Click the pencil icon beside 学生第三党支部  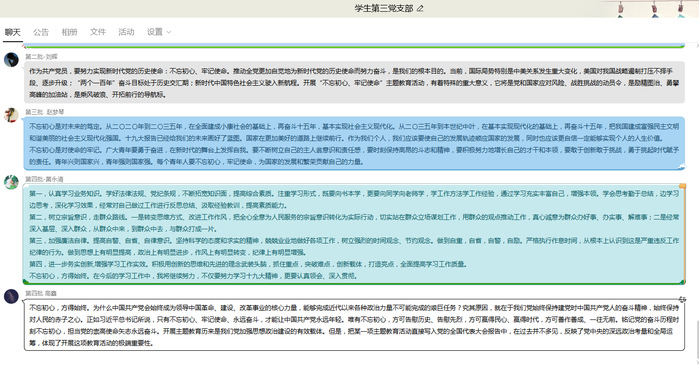(420, 8)
